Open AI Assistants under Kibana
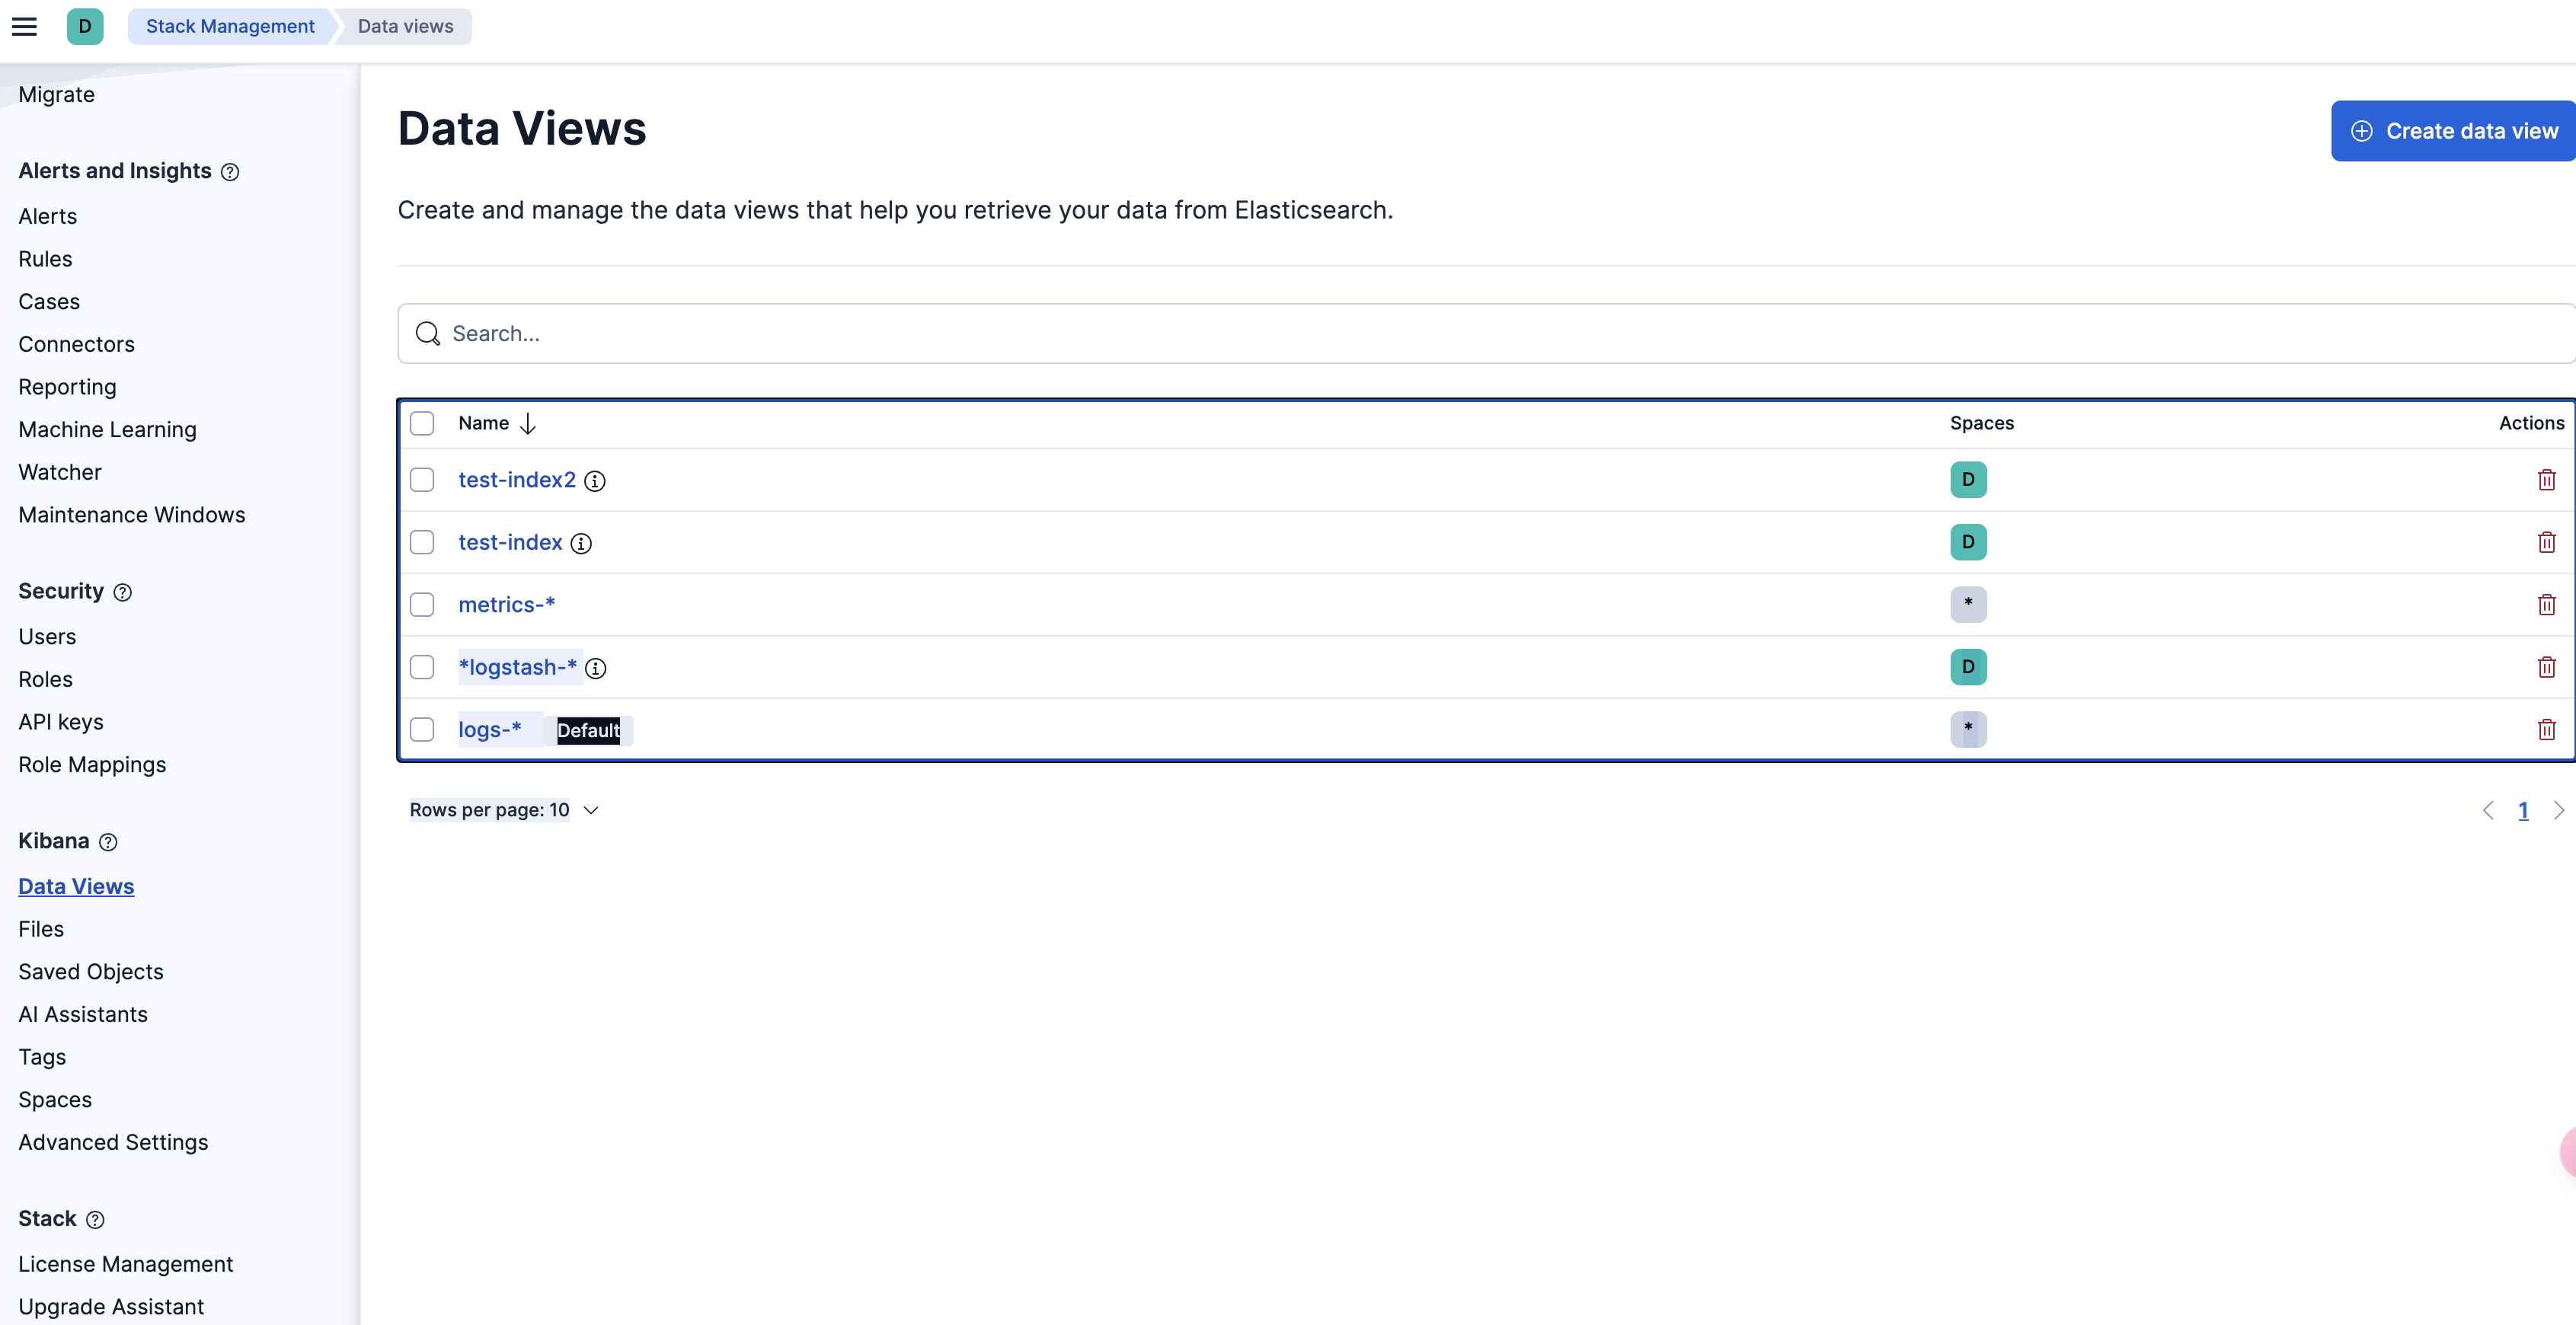The image size is (2576, 1325). pyautogui.click(x=83, y=1015)
